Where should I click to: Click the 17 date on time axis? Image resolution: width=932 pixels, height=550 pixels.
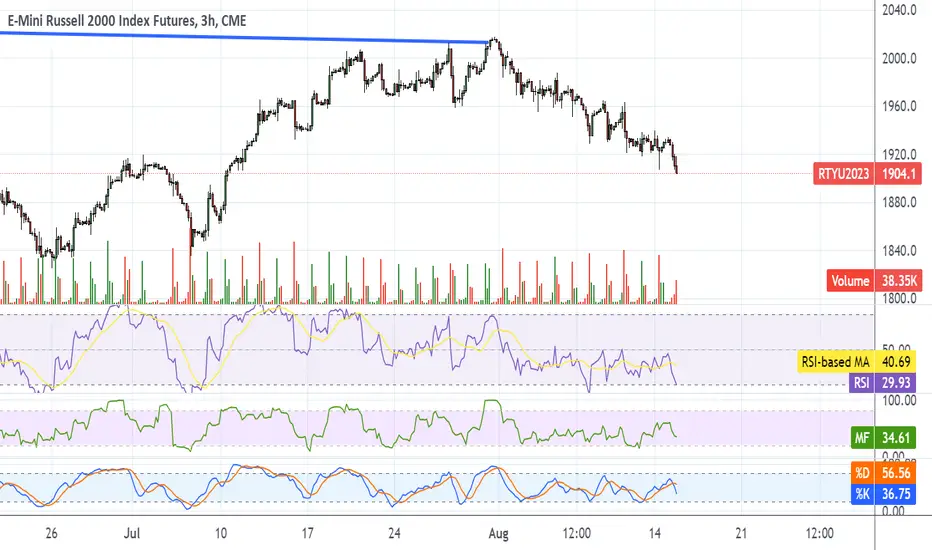click(x=307, y=533)
